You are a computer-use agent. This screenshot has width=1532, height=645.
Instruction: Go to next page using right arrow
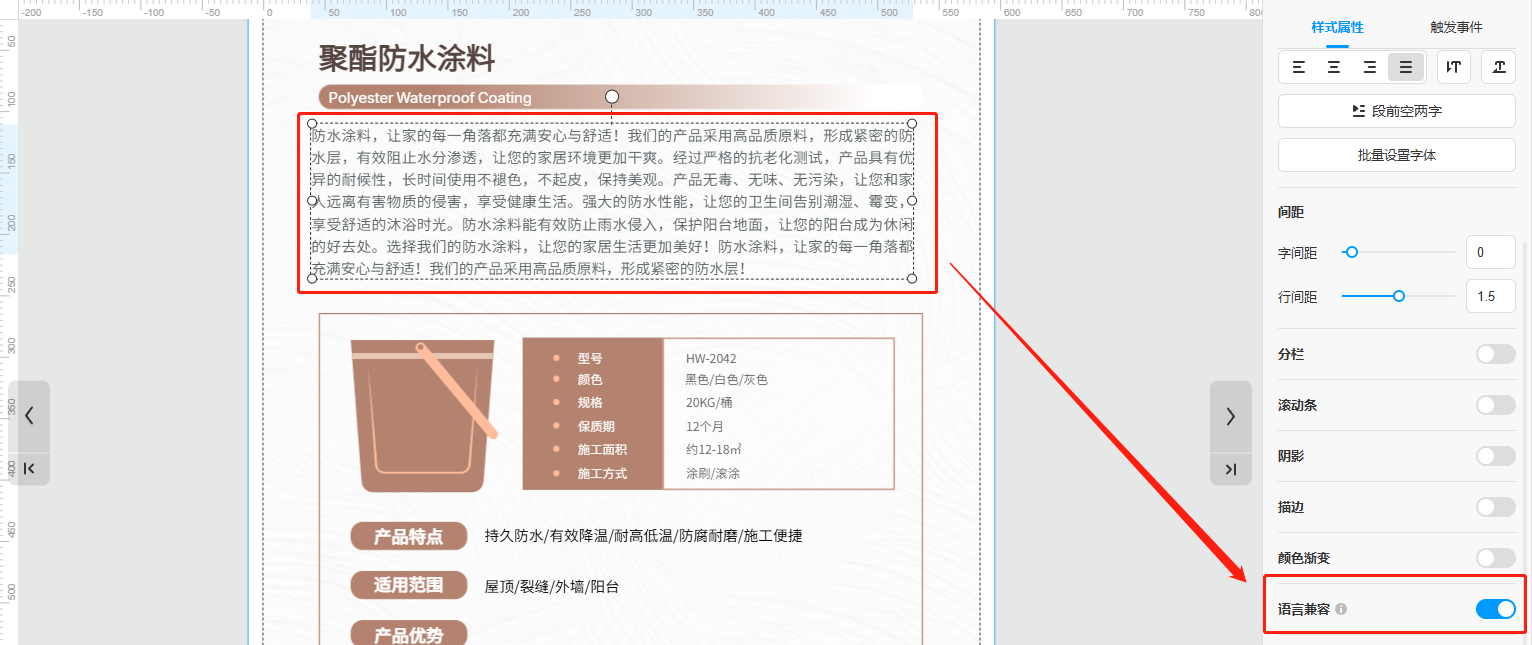(x=1230, y=416)
